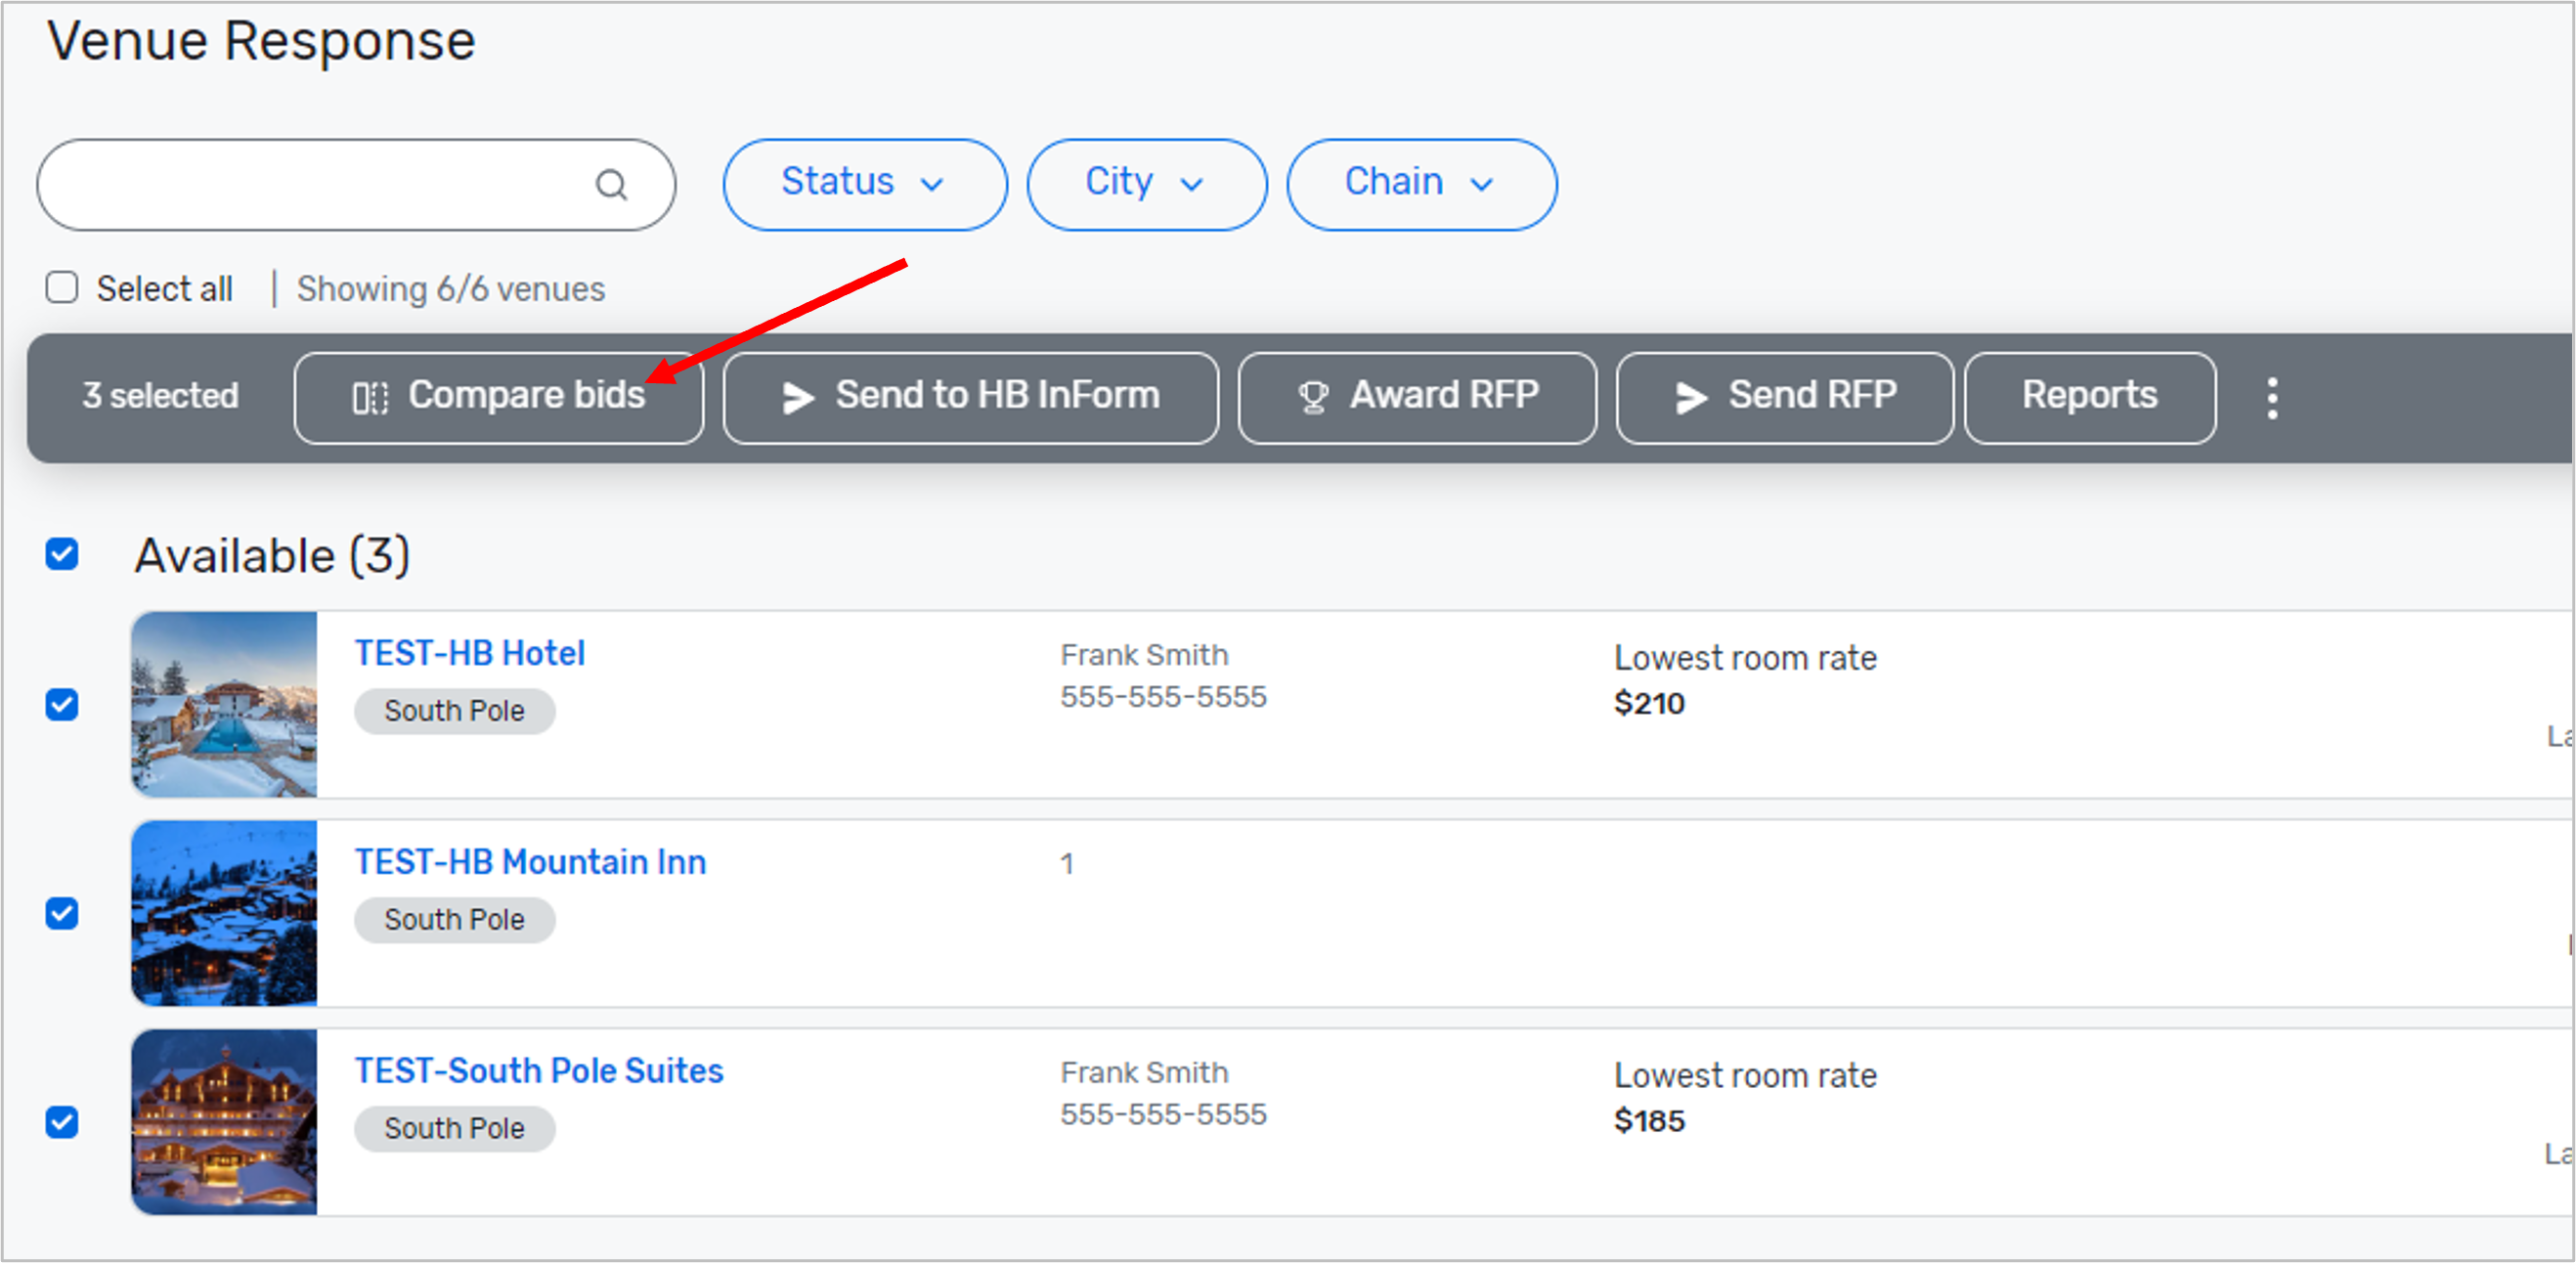
Task: Click the Award RFP trophy icon
Action: (x=1312, y=395)
